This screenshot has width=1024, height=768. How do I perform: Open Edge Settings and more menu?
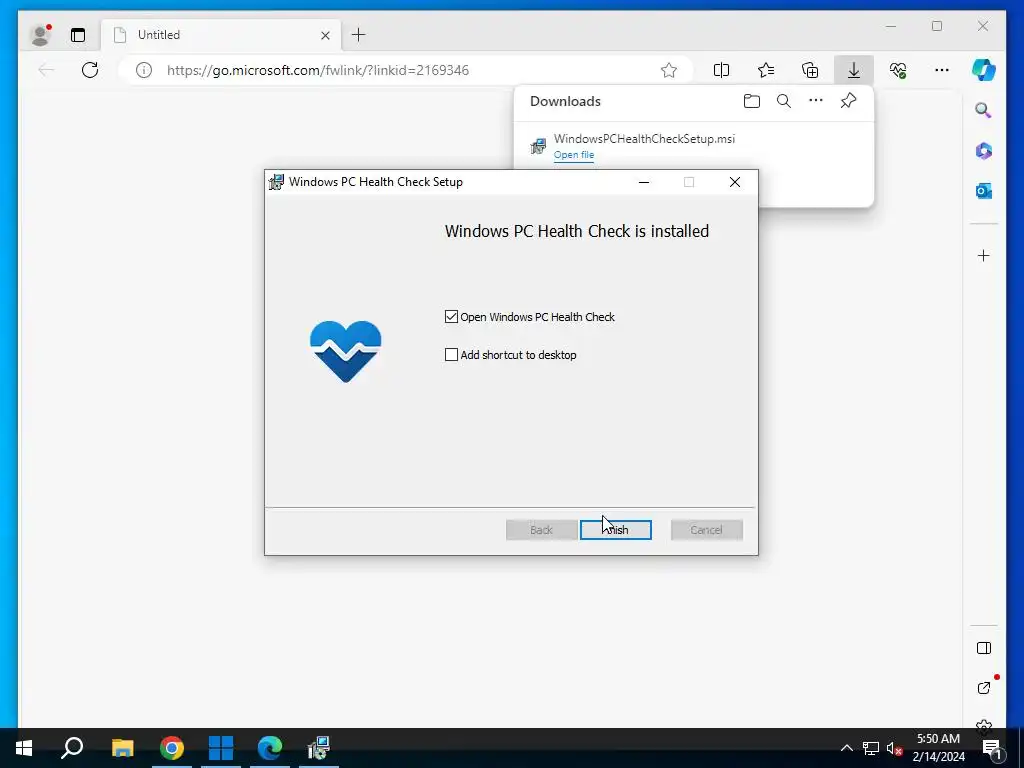point(941,70)
